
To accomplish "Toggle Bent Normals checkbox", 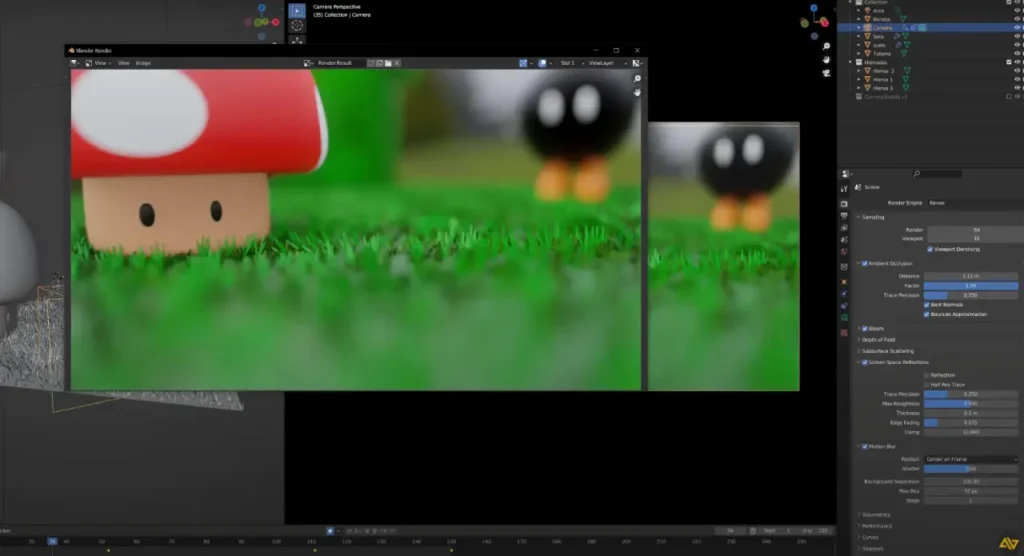I will click(927, 305).
